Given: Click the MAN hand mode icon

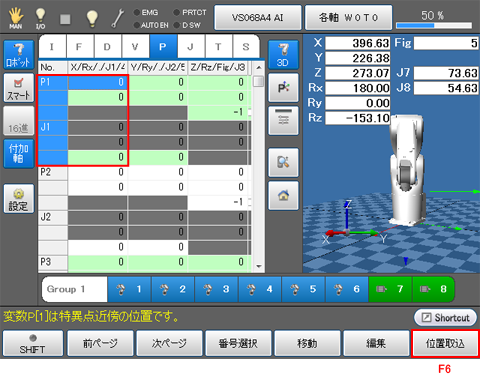Looking at the screenshot, I should point(16,18).
